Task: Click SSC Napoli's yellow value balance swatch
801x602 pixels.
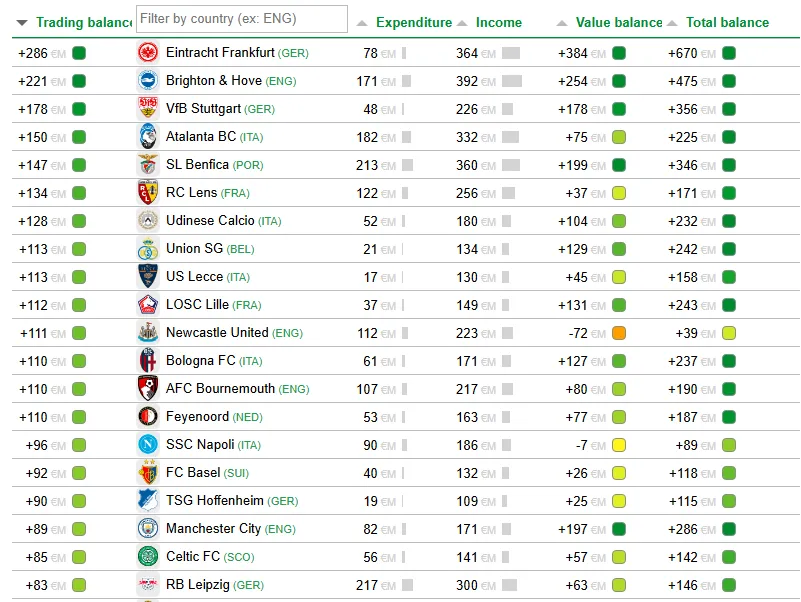Action: (619, 445)
